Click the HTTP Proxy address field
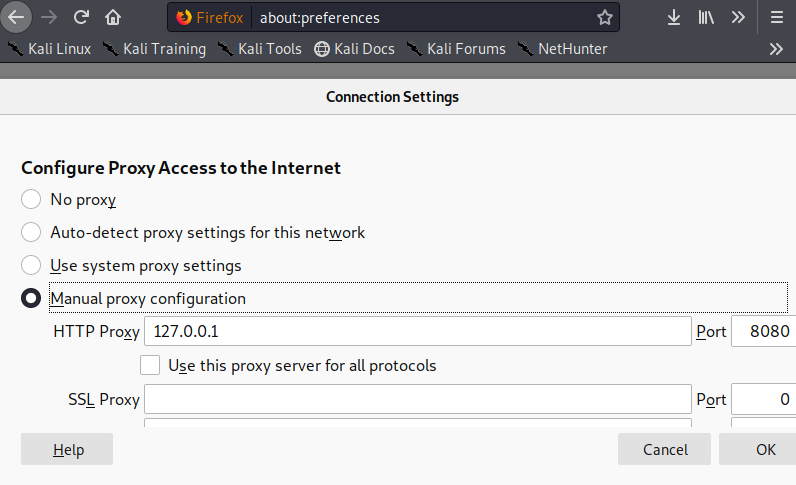The height and width of the screenshot is (485, 796). (418, 331)
